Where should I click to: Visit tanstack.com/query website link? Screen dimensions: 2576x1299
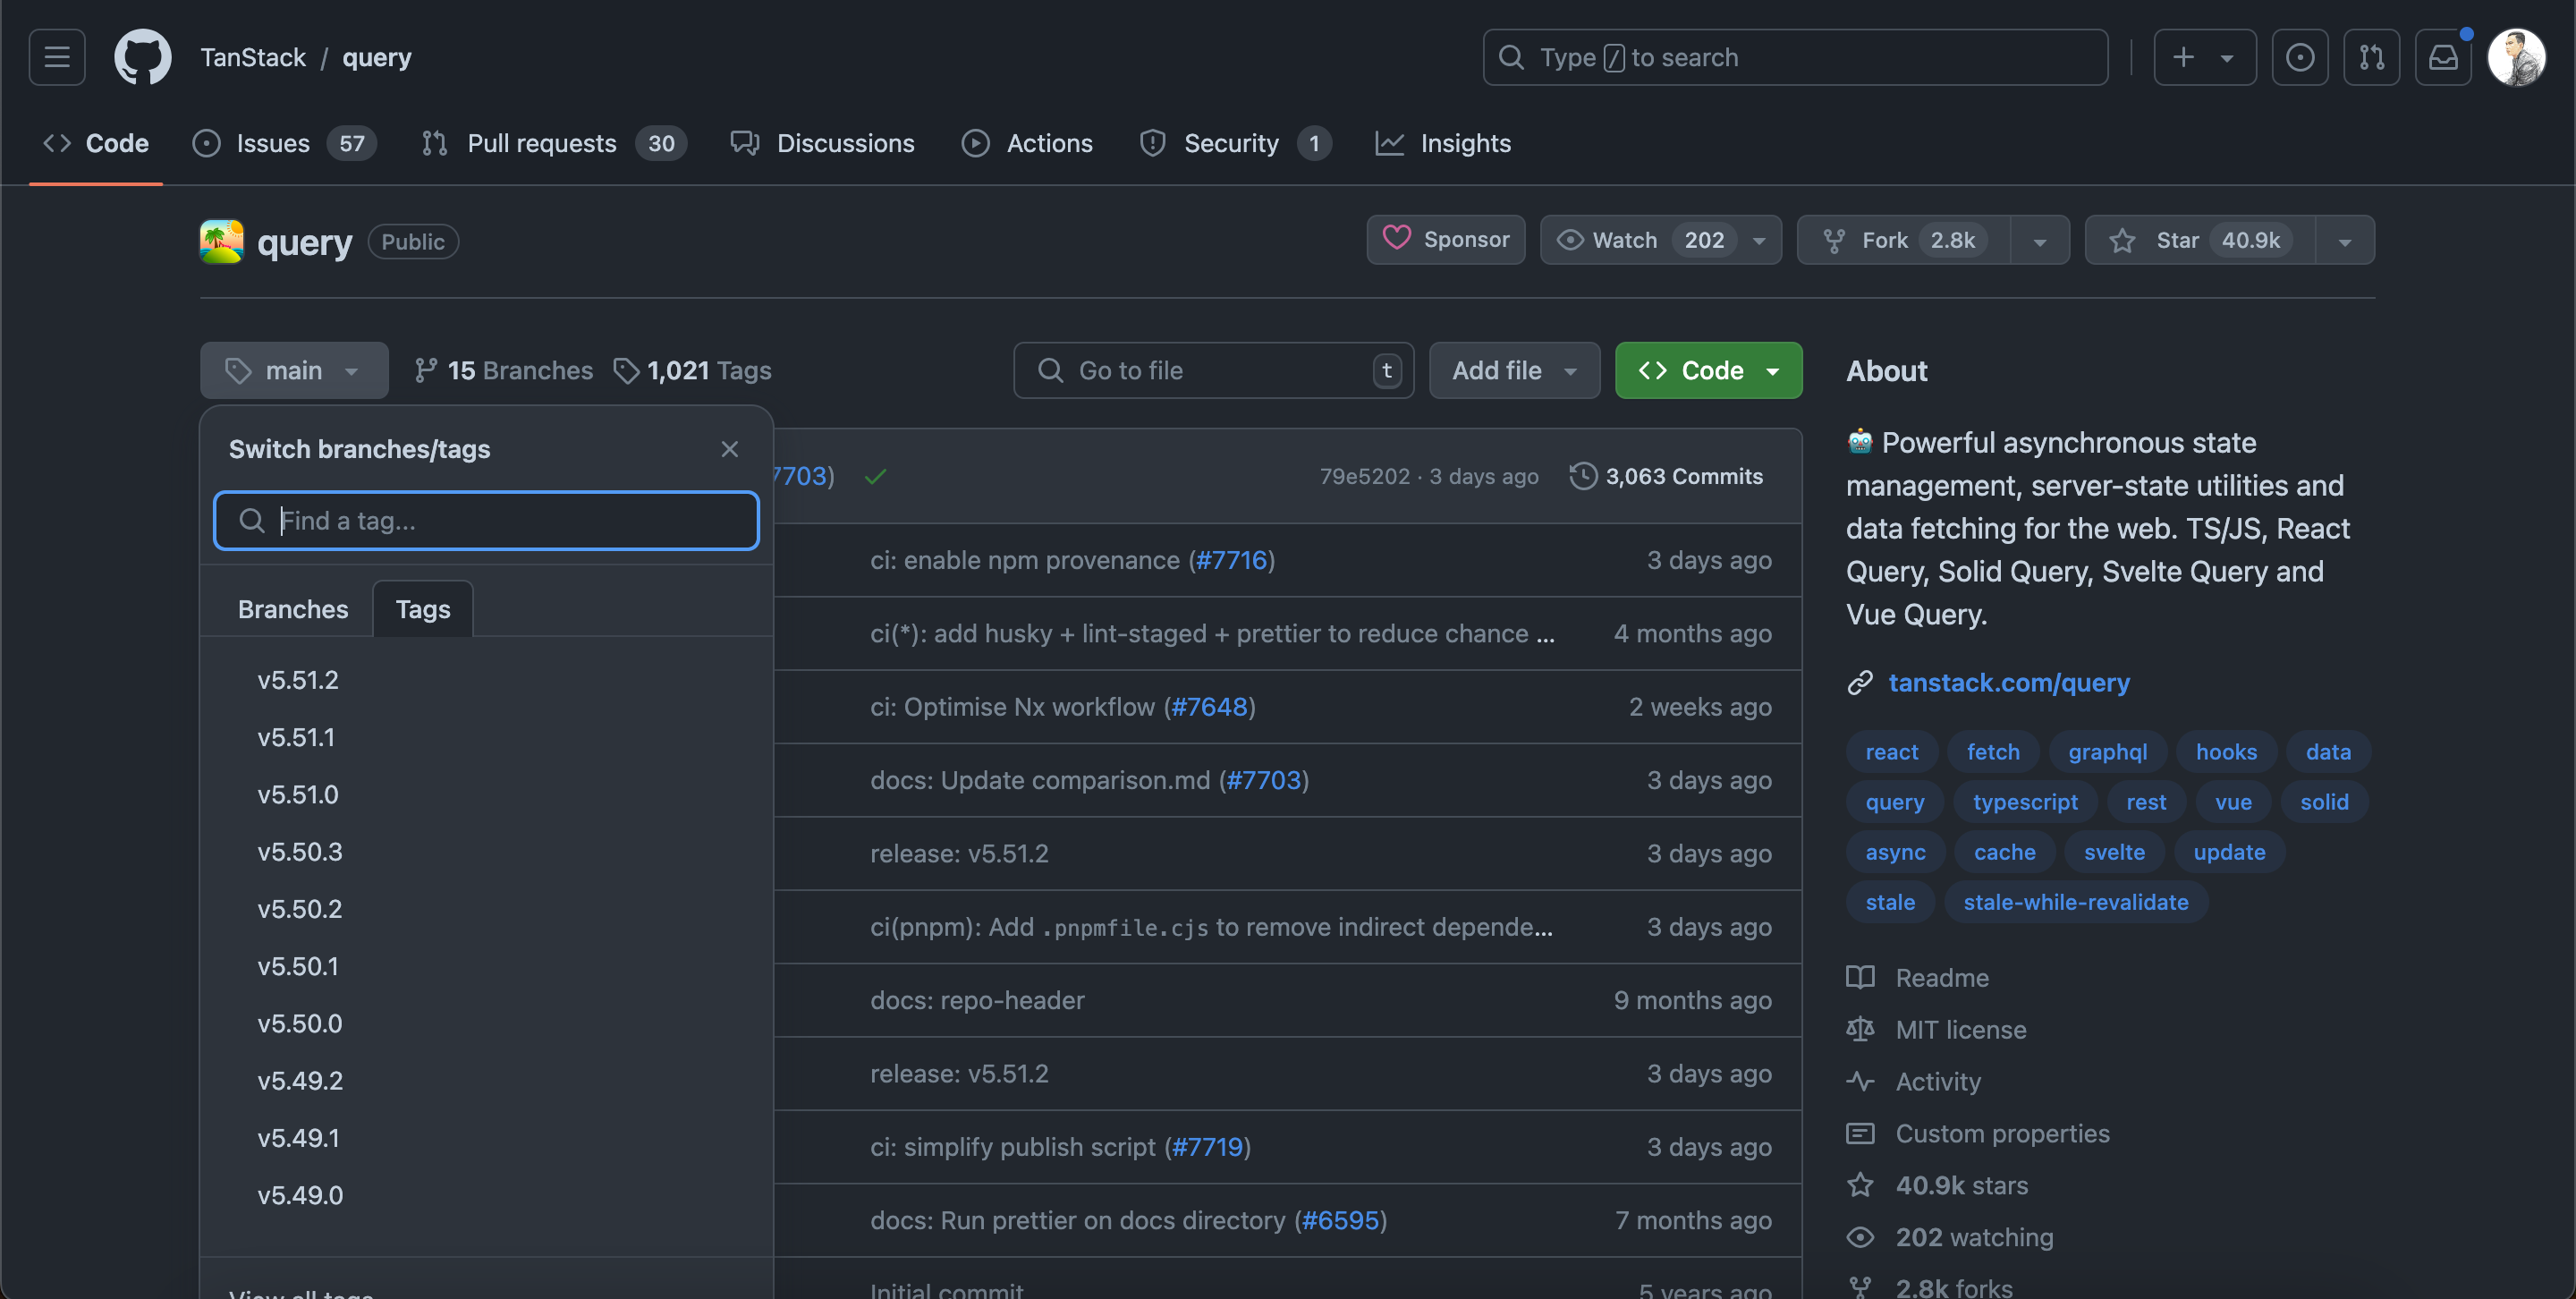pyautogui.click(x=2009, y=682)
